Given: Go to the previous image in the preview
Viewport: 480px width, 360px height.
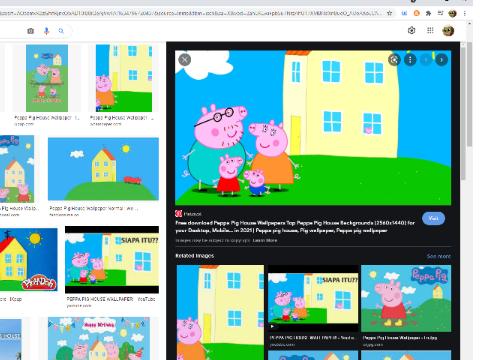Looking at the screenshot, I should pos(426,60).
